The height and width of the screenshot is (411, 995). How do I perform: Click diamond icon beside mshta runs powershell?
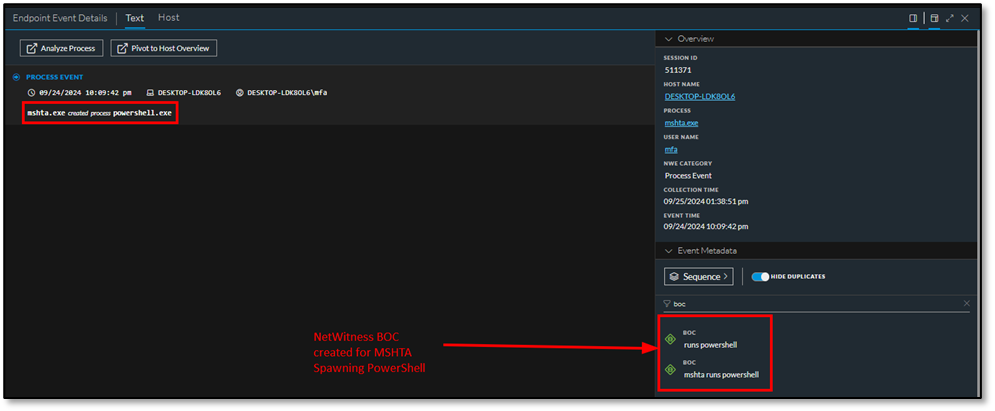670,369
